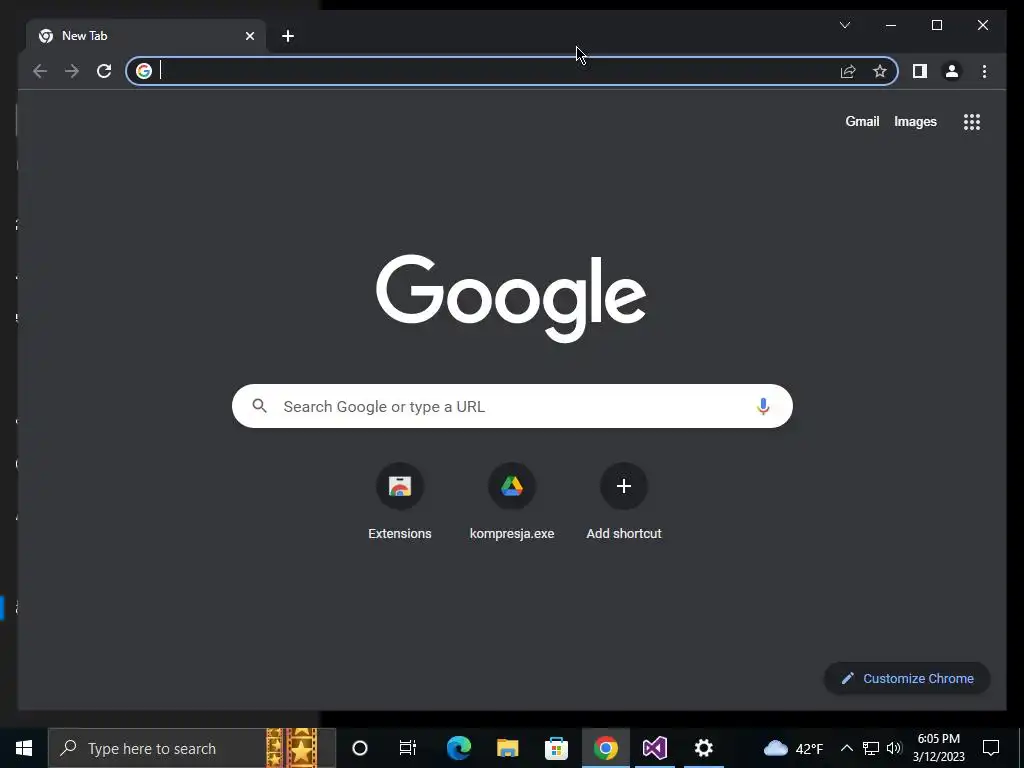Click the Google icon in the address bar
Screen dimensions: 1024x768
(x=144, y=71)
